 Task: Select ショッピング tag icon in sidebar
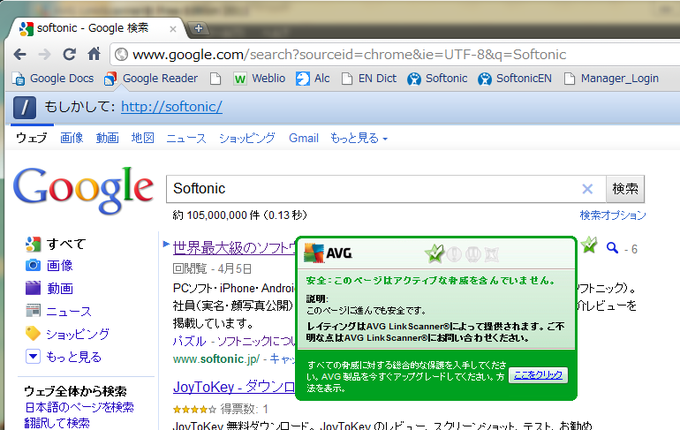click(x=33, y=334)
